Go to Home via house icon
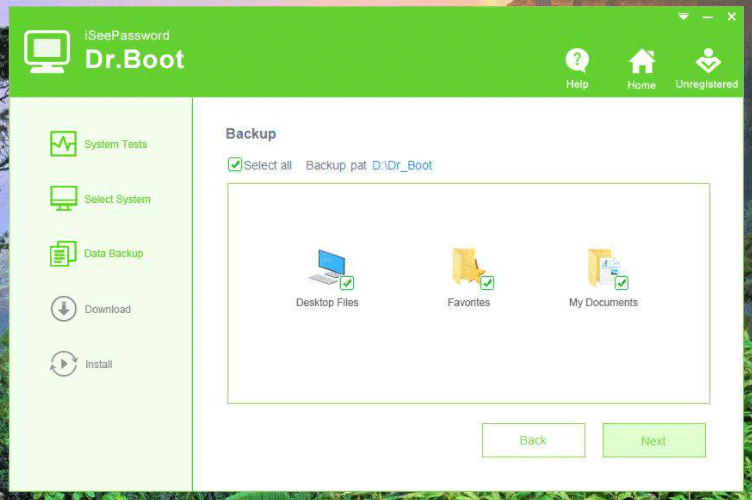 coord(641,61)
